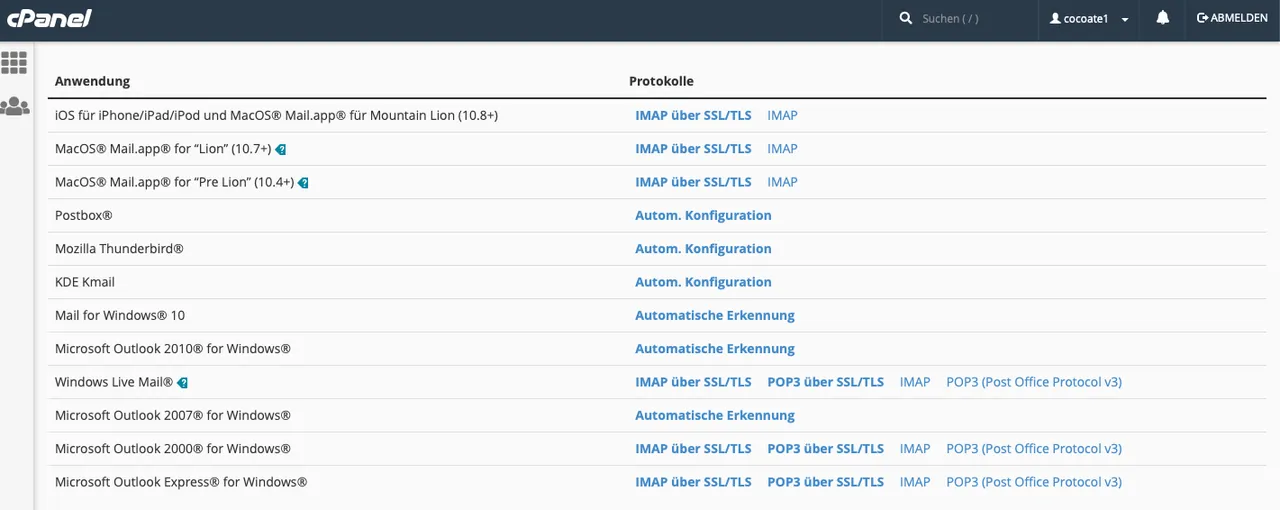
Task: Open POP3 (Post Office Protocol v3) for Outlook Express
Action: coord(1034,482)
